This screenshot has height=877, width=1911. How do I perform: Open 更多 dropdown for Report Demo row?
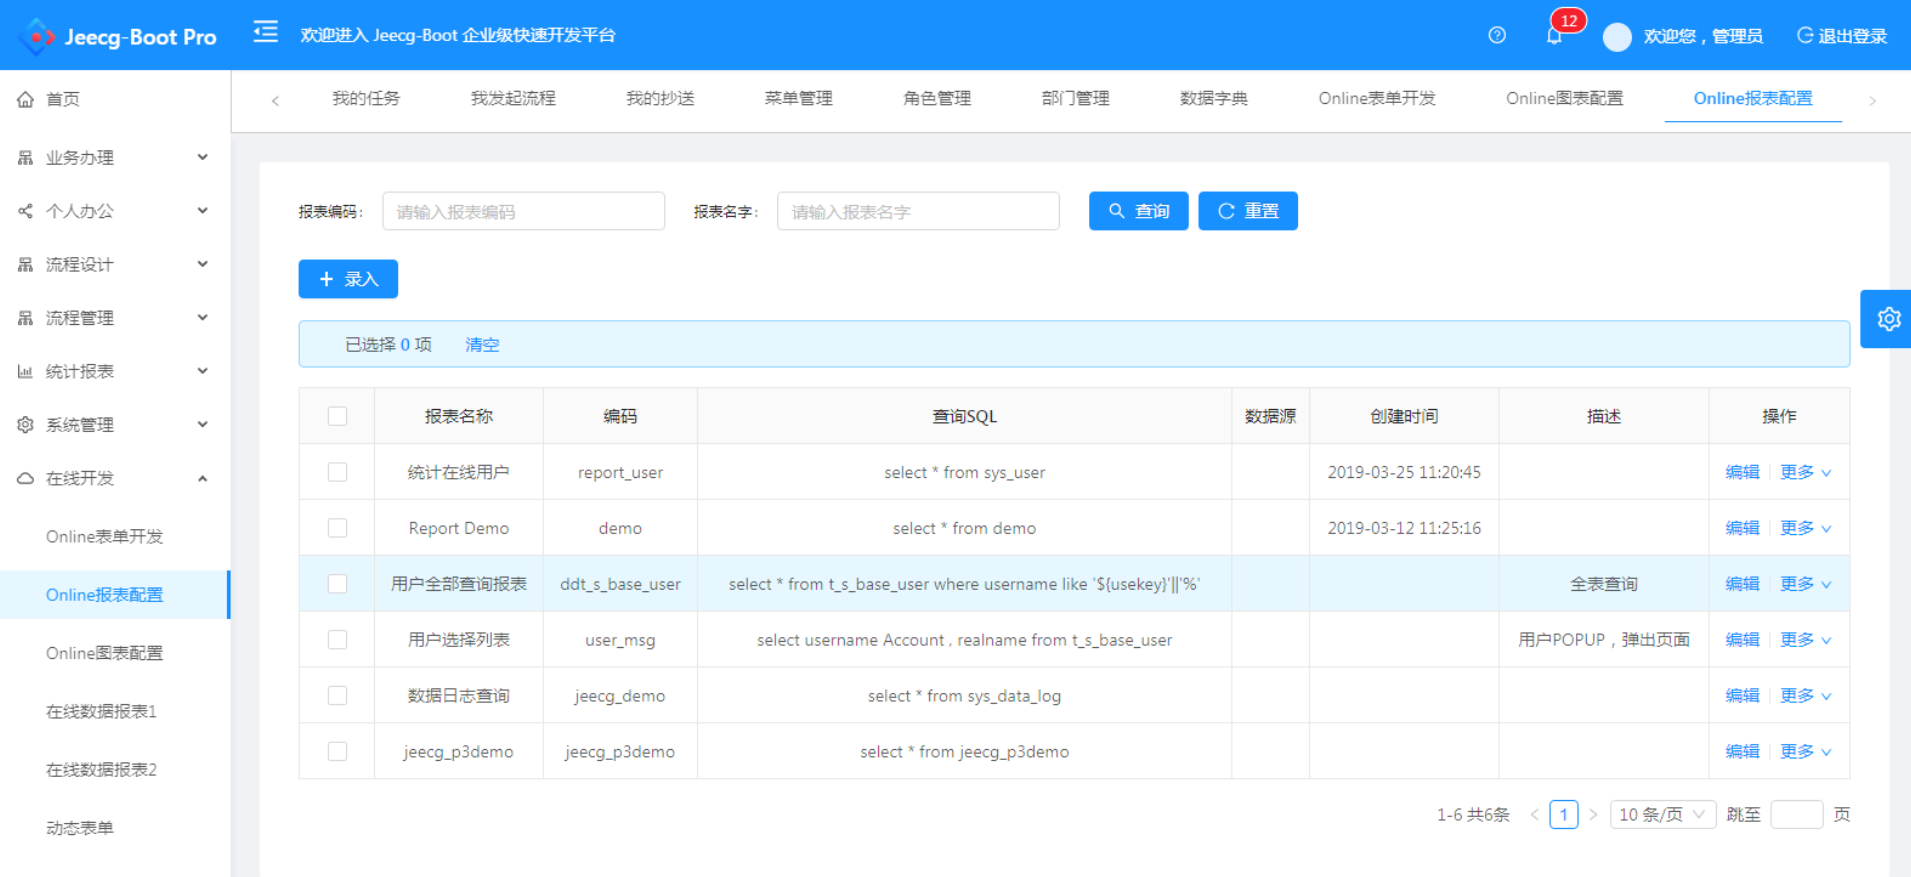[1805, 528]
